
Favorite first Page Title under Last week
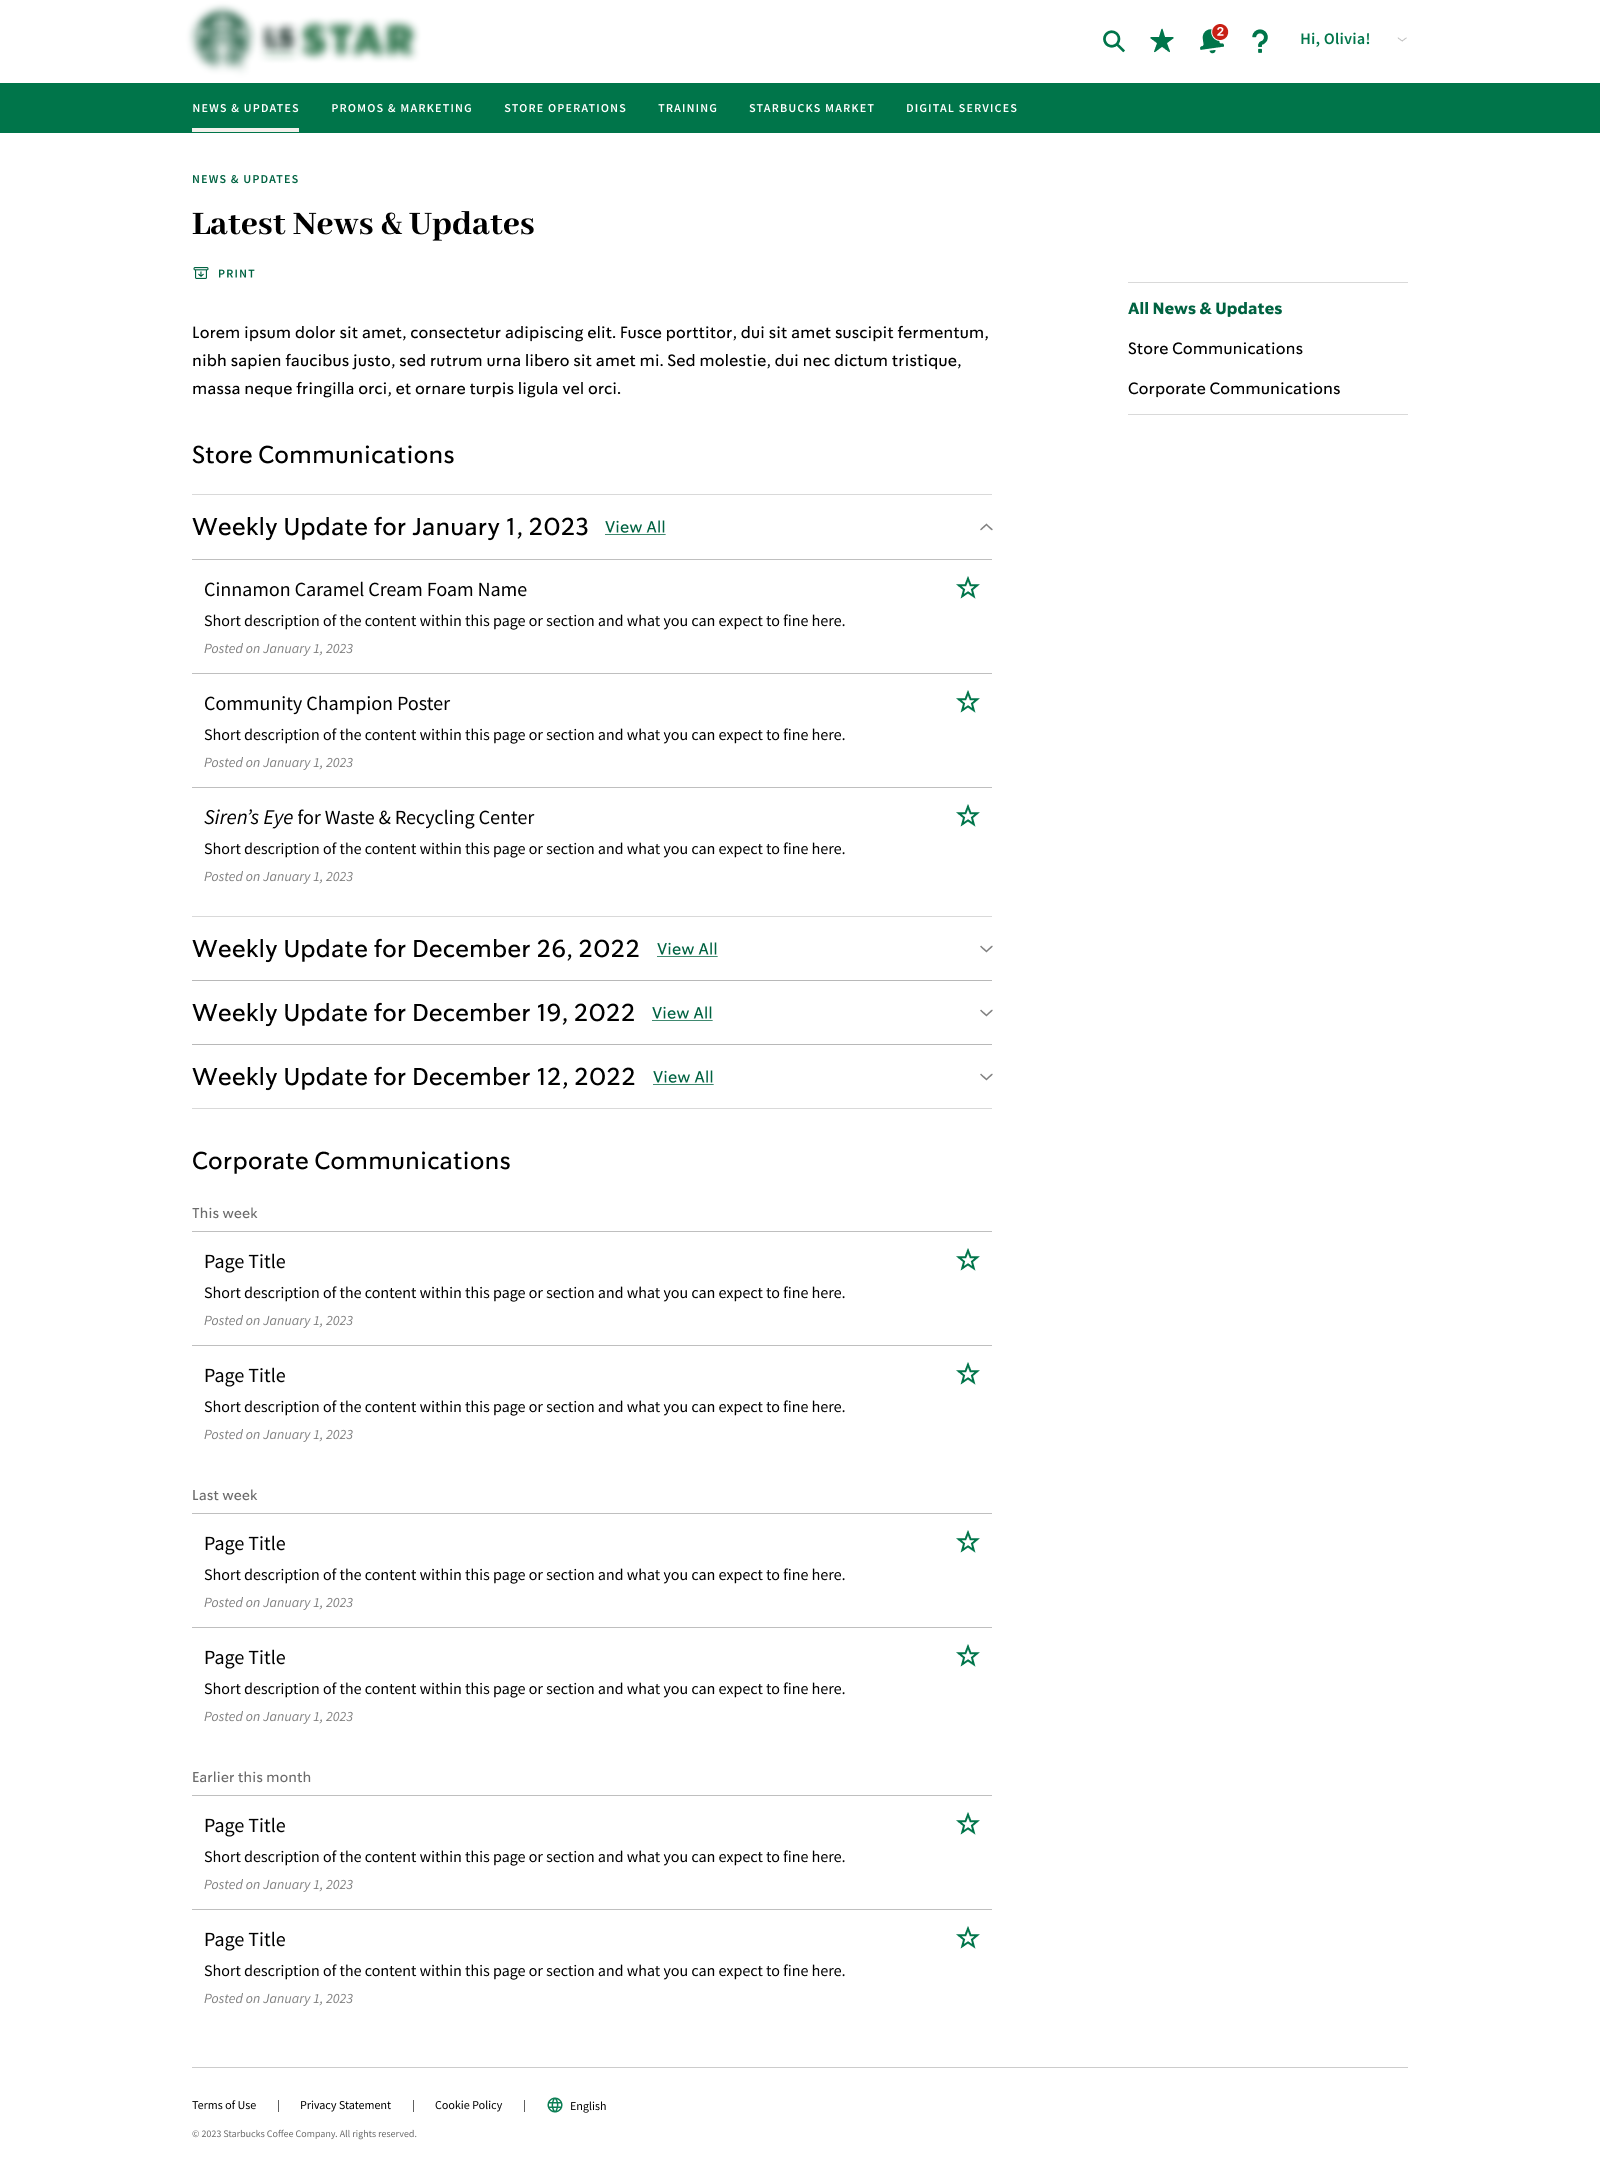pos(967,1542)
